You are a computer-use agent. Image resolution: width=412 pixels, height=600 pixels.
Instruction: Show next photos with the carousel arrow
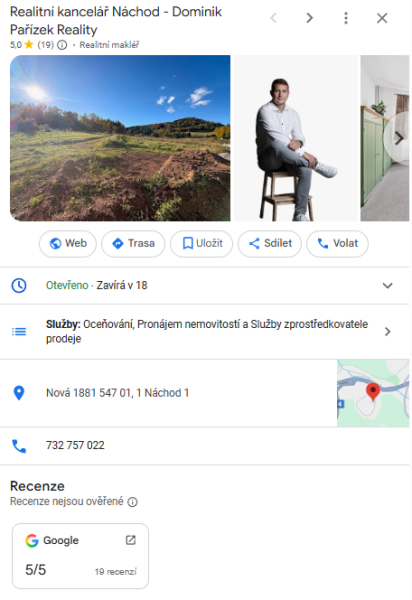coord(399,138)
